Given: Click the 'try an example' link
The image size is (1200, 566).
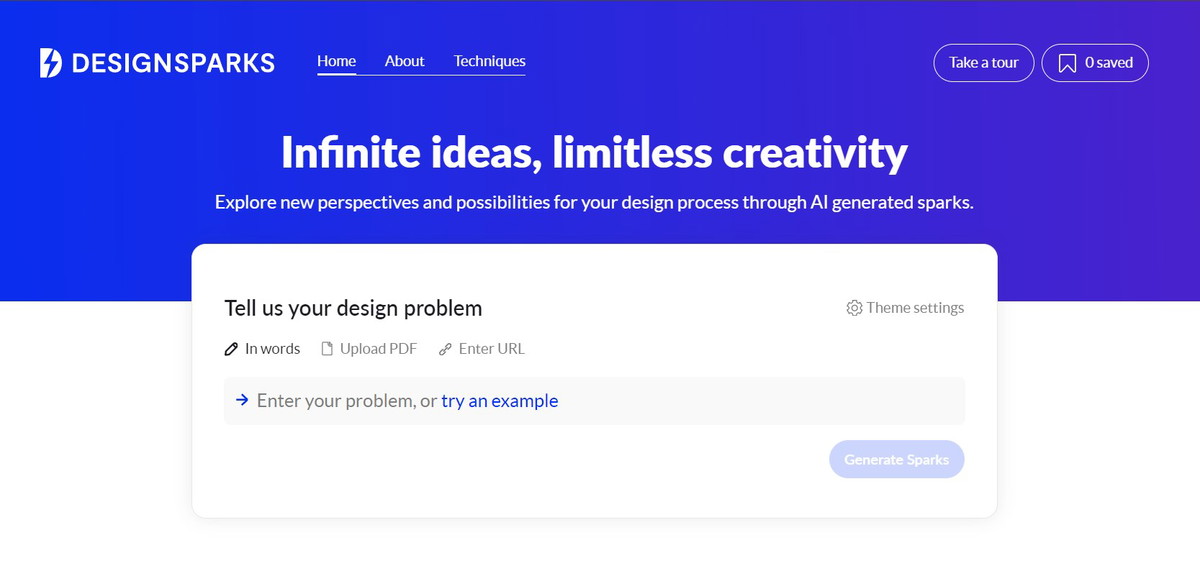Looking at the screenshot, I should (x=500, y=401).
